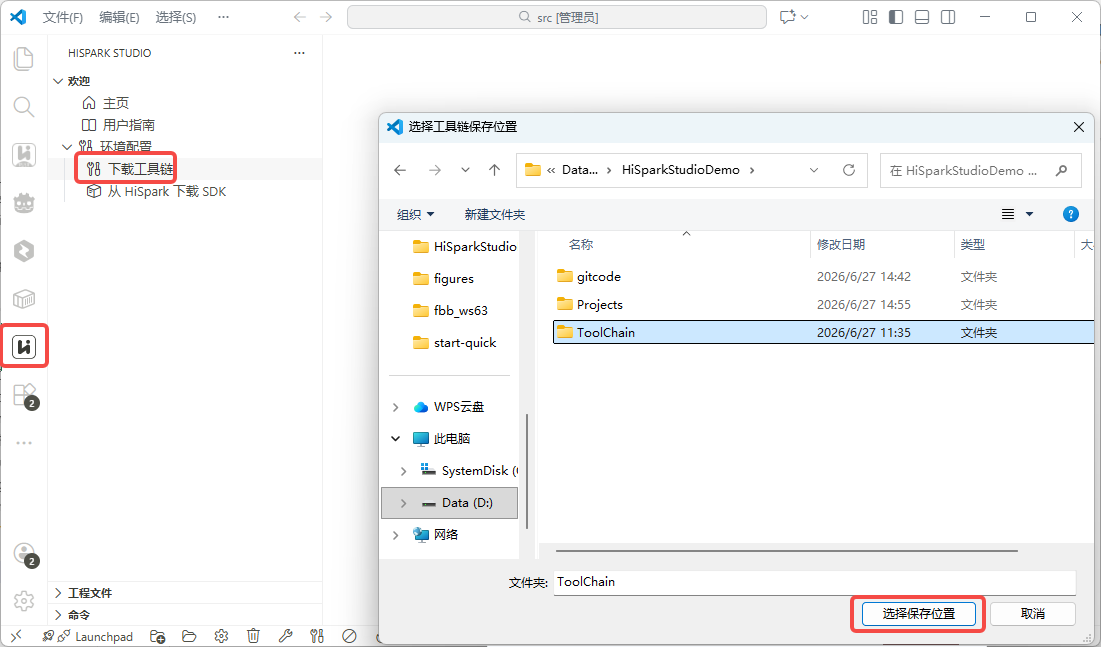This screenshot has height=647, width=1101.
Task: Expand the 命令 section
Action: pyautogui.click(x=58, y=615)
